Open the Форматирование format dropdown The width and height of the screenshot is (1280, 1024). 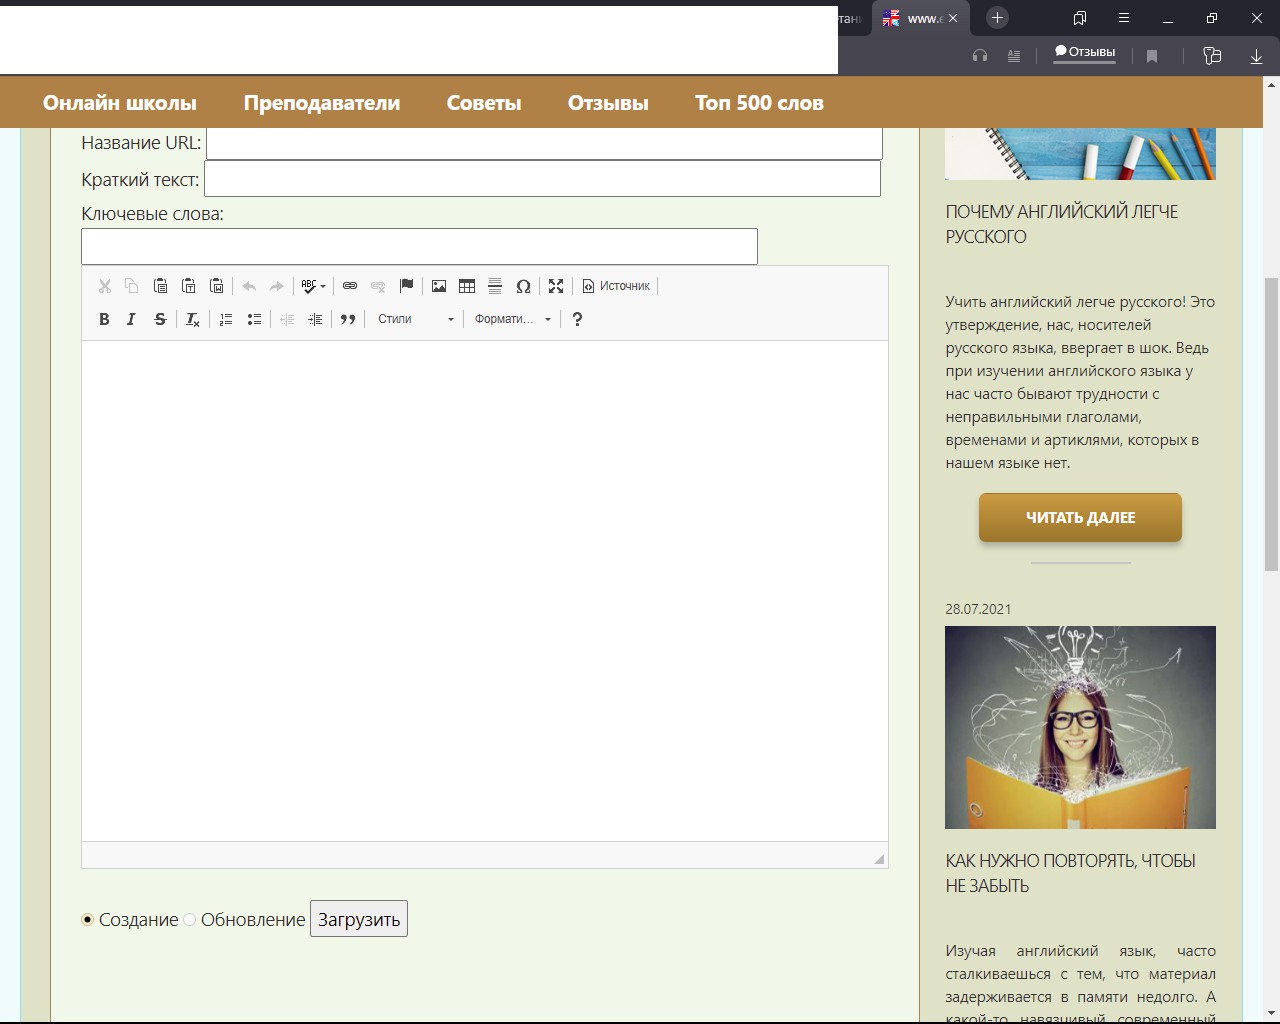[x=512, y=319]
